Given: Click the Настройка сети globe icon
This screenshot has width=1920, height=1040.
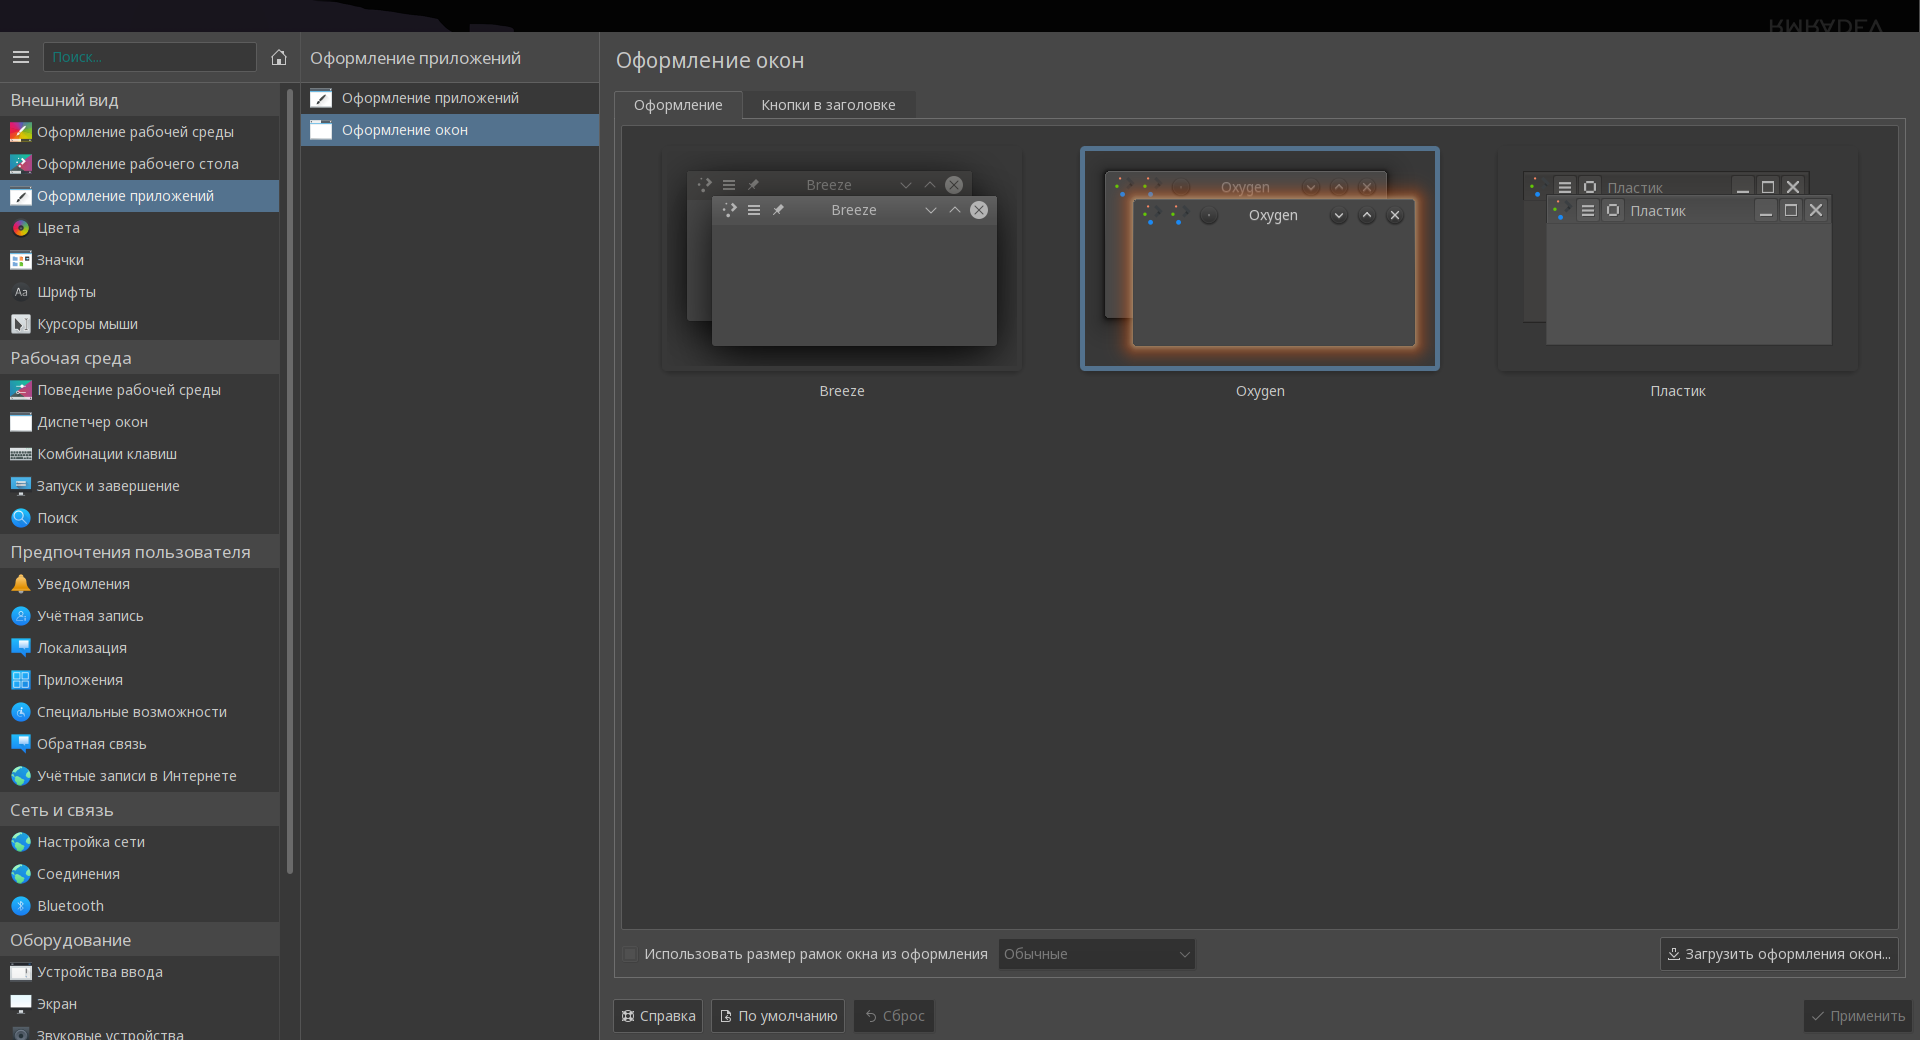Looking at the screenshot, I should point(20,842).
